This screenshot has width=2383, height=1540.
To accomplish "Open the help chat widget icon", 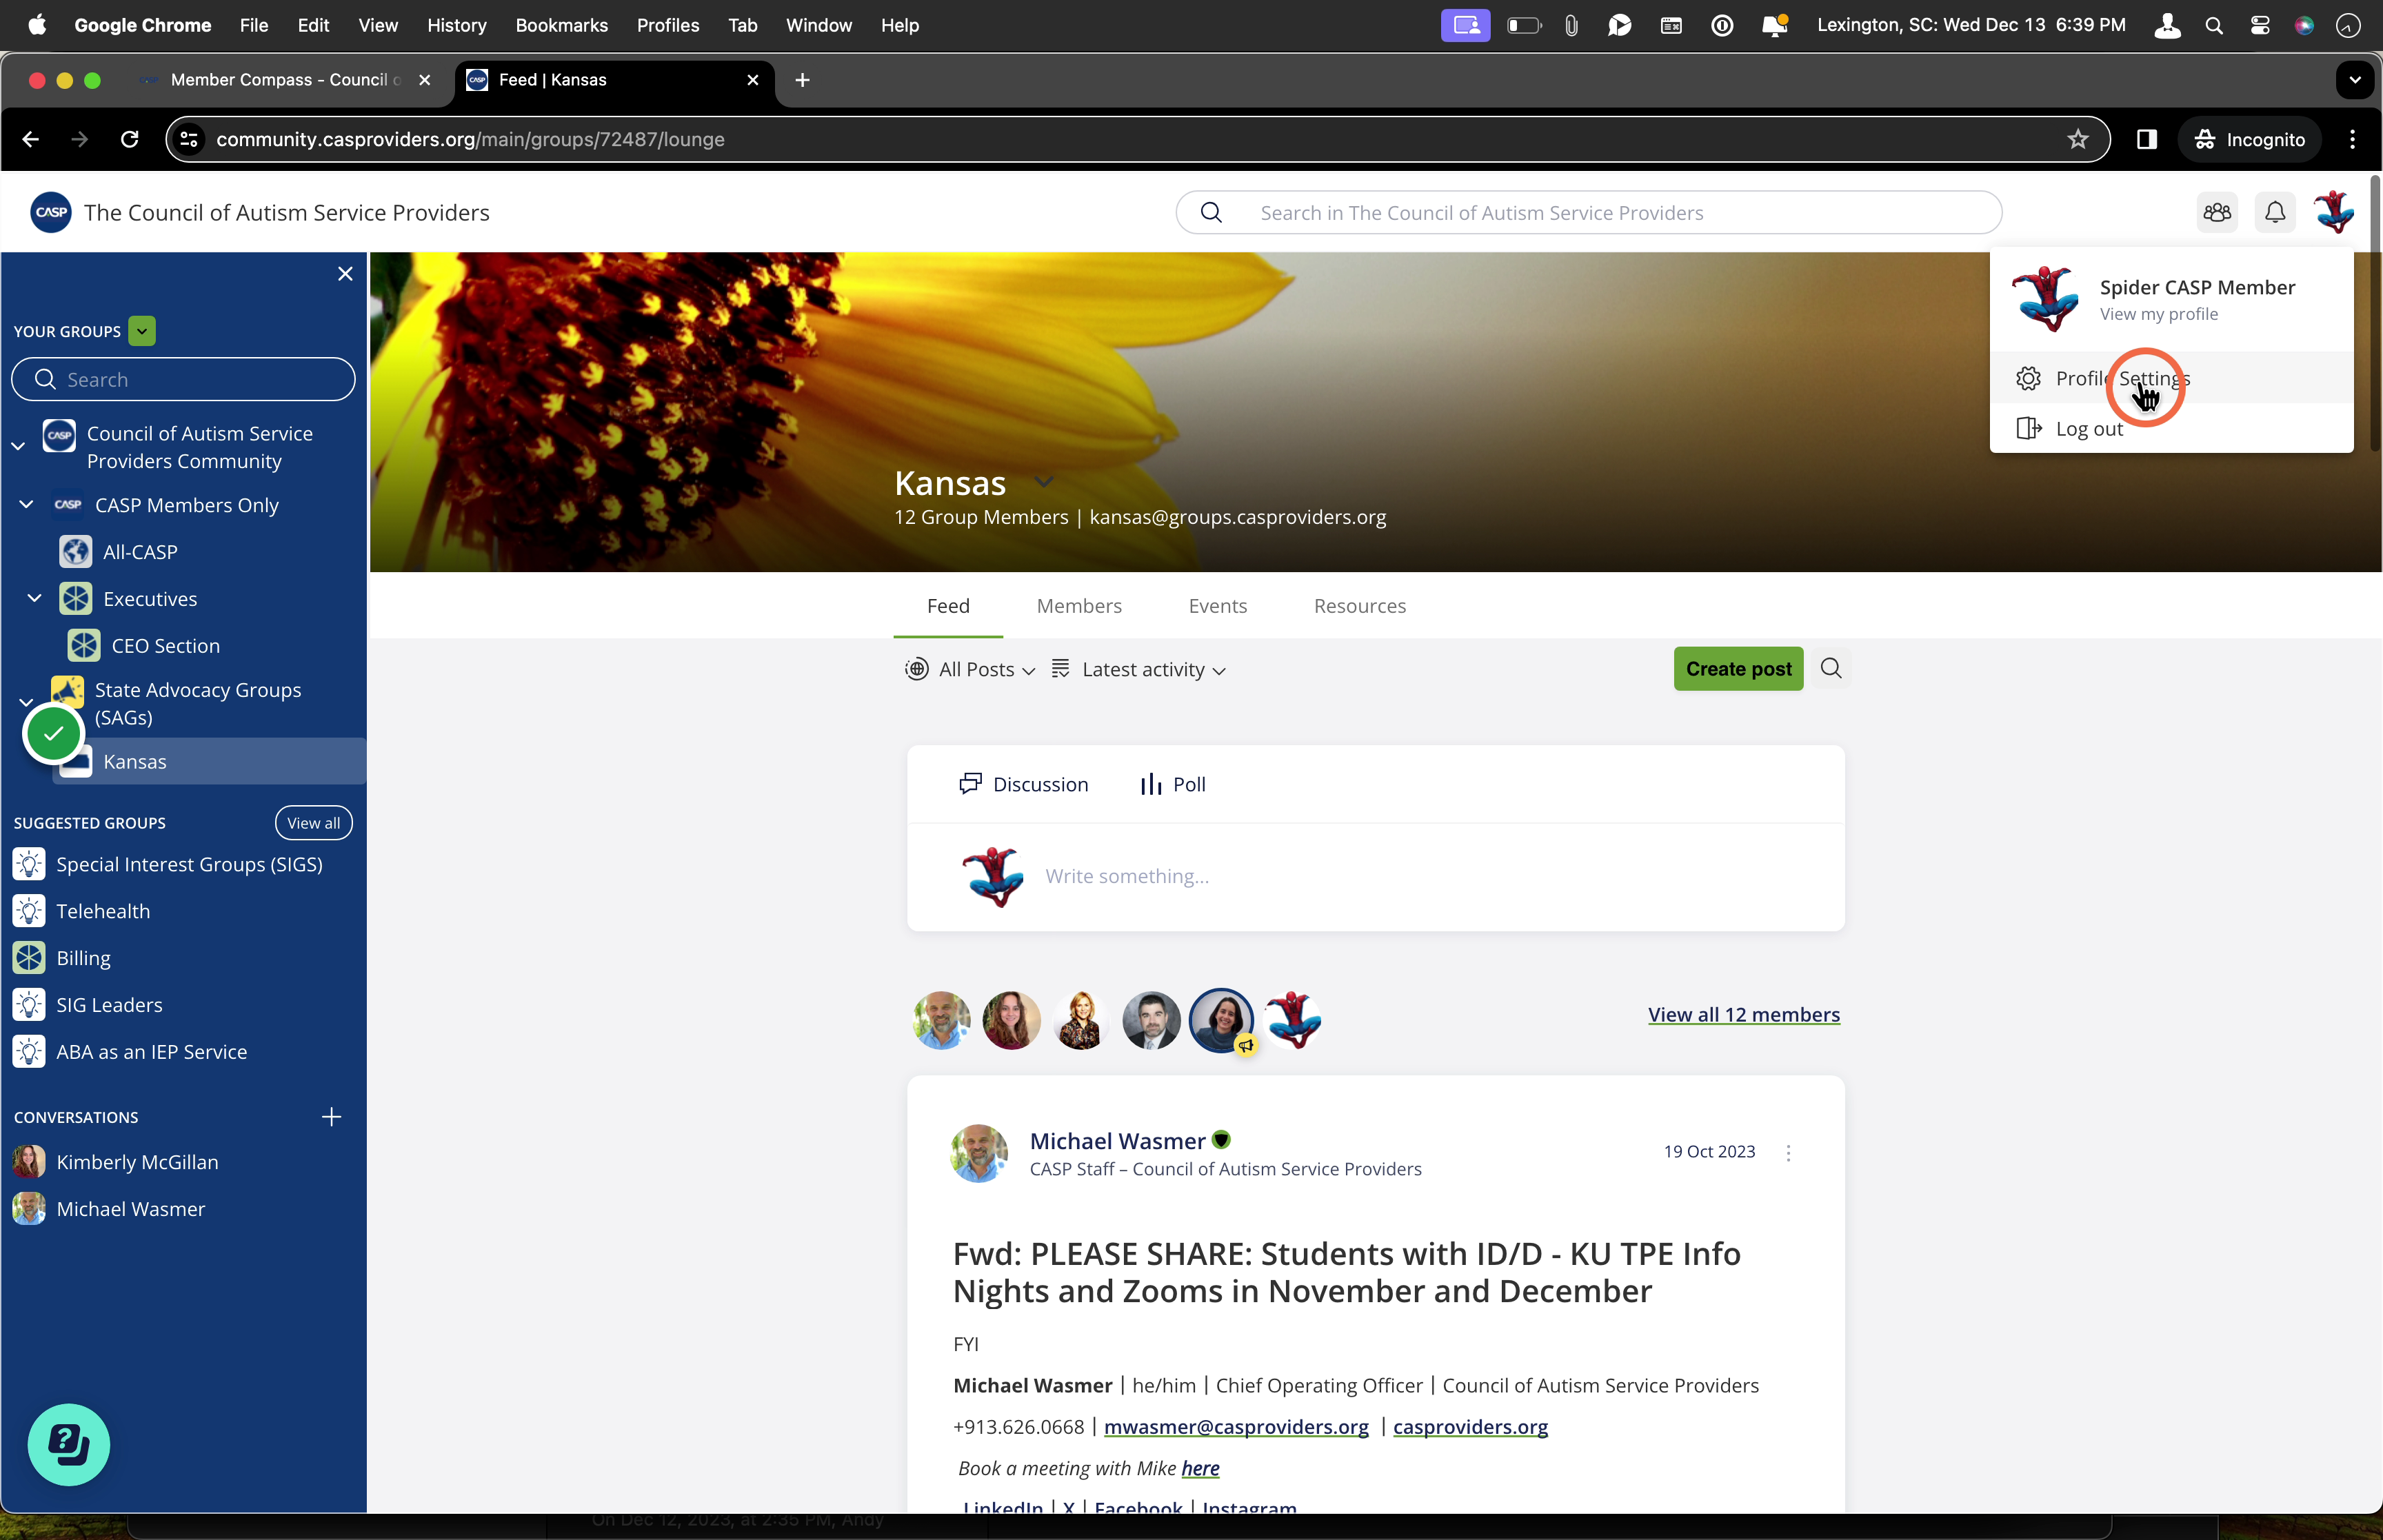I will 69,1444.
